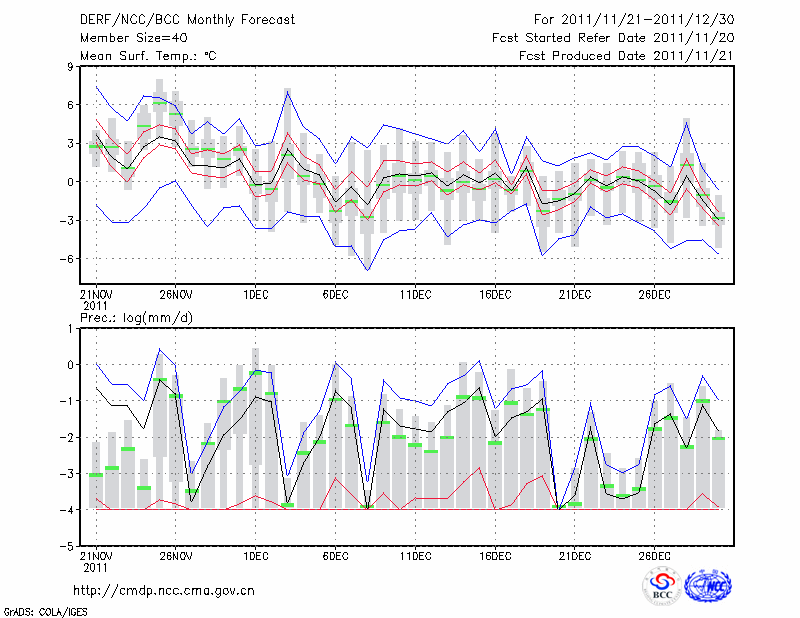Click 6DEC on the temperature chart axis
The height and width of the screenshot is (618, 800).
click(x=335, y=295)
